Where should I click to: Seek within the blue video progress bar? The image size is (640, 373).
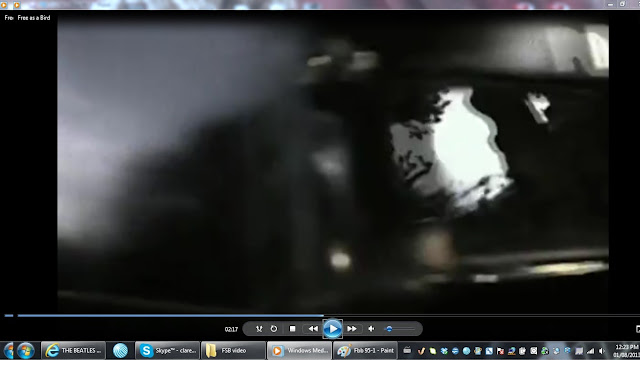point(171,315)
